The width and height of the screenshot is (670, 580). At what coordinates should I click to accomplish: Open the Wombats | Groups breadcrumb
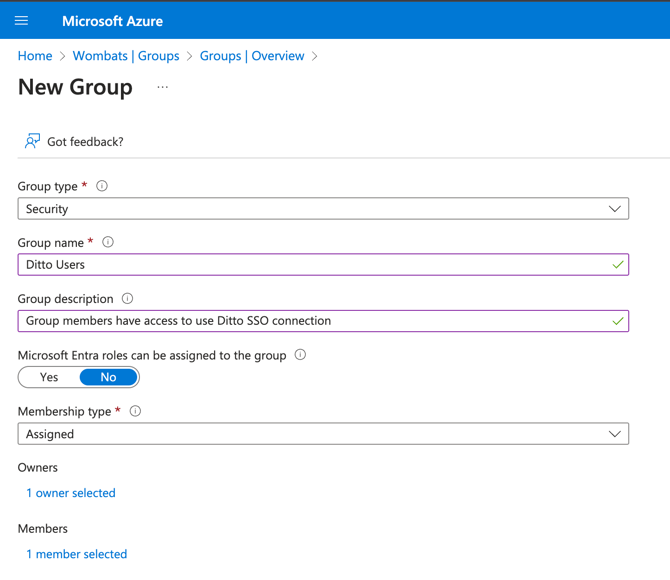126,56
